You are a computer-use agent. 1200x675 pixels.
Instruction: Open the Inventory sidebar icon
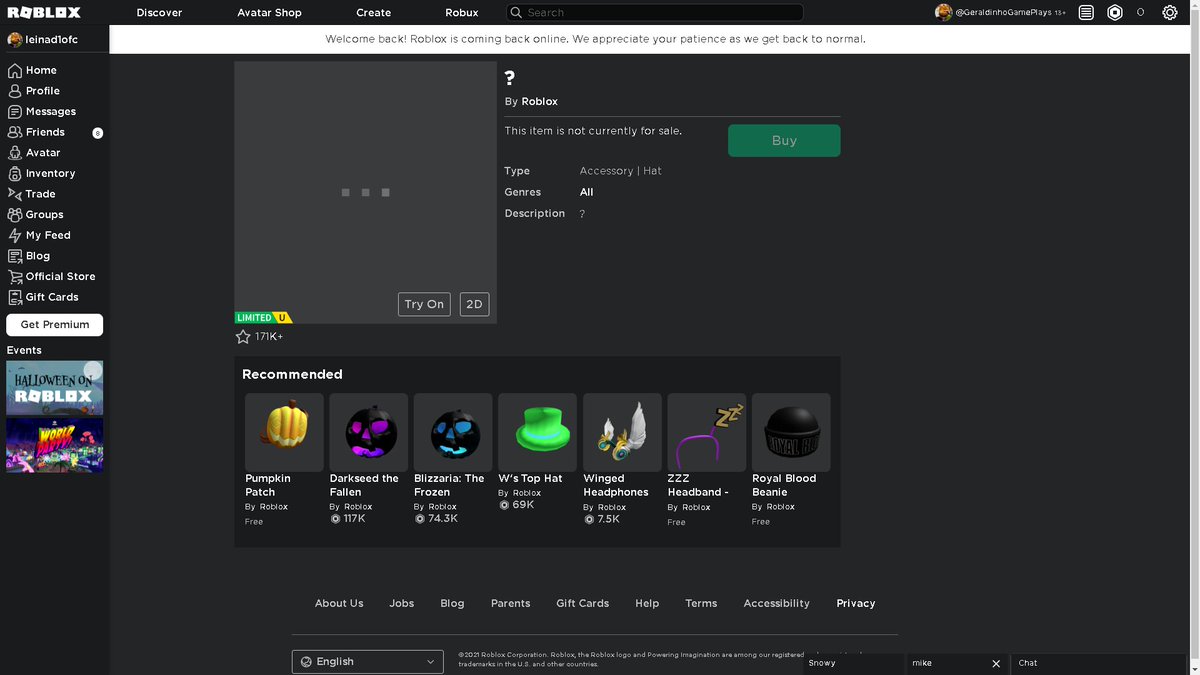15,174
